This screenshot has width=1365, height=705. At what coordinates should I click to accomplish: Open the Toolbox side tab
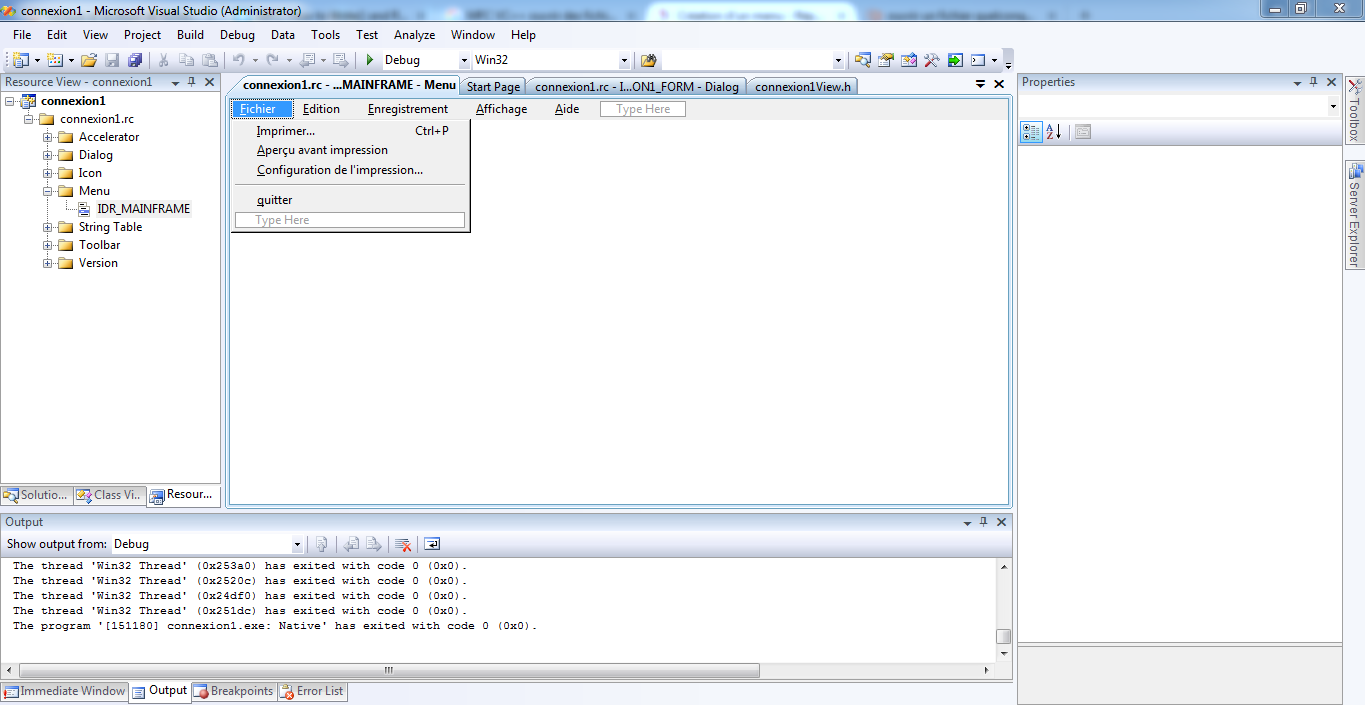point(1354,111)
